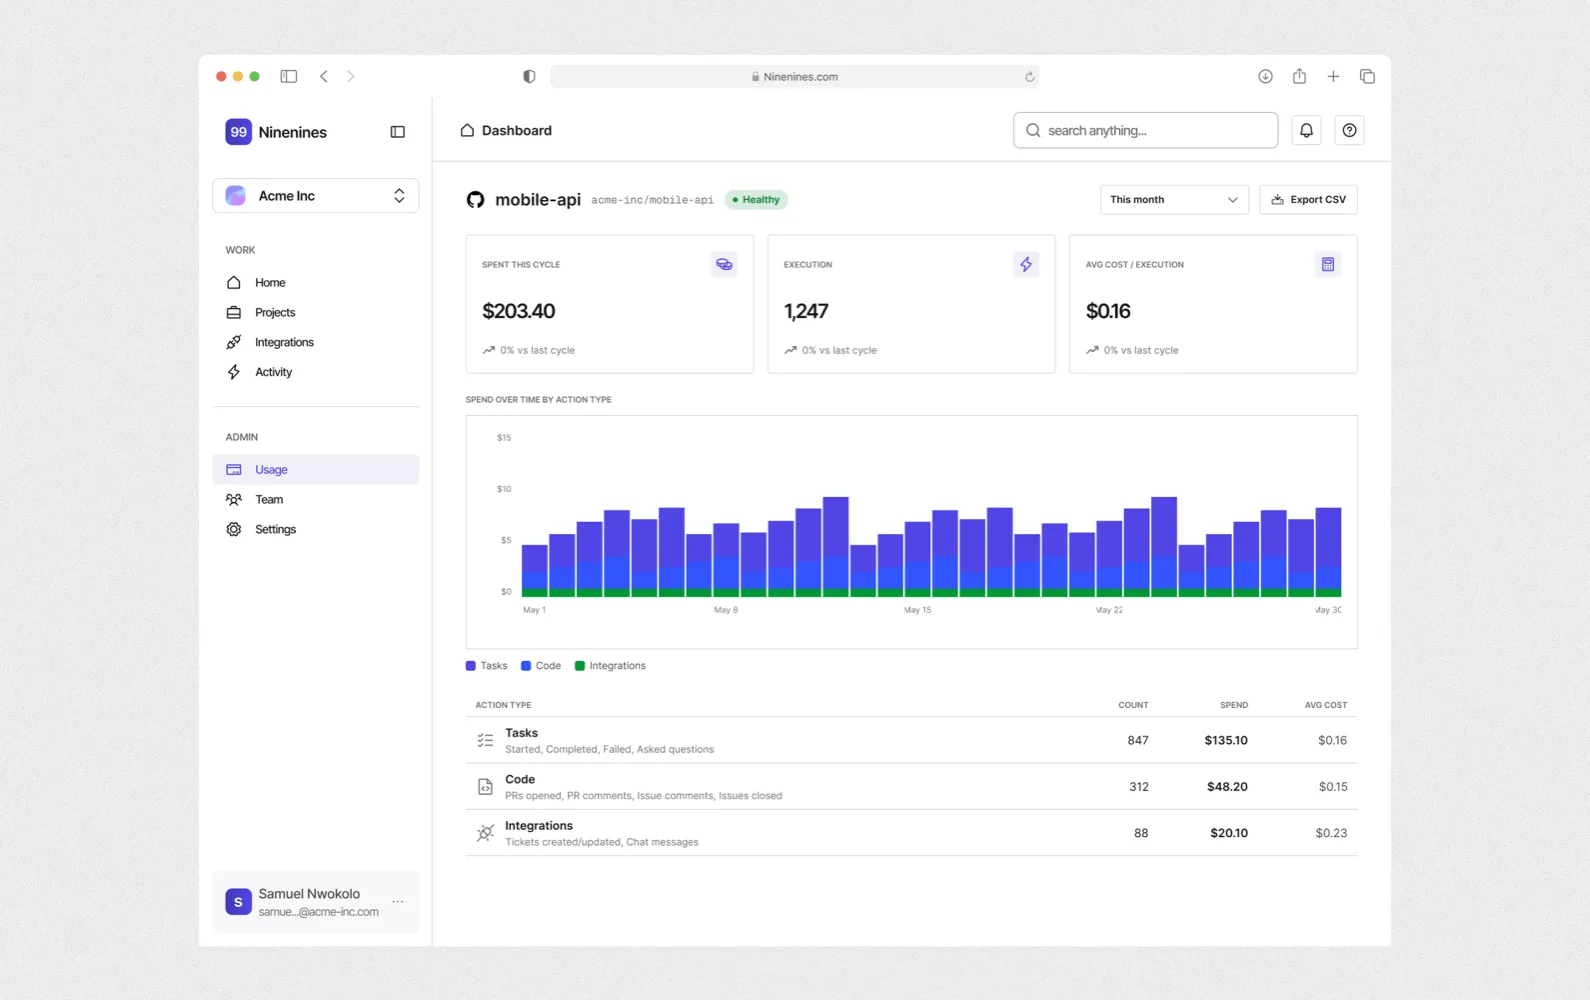Screen dimensions: 1590x1000
Task: Select Usage in the Admin section
Action: pyautogui.click(x=316, y=470)
